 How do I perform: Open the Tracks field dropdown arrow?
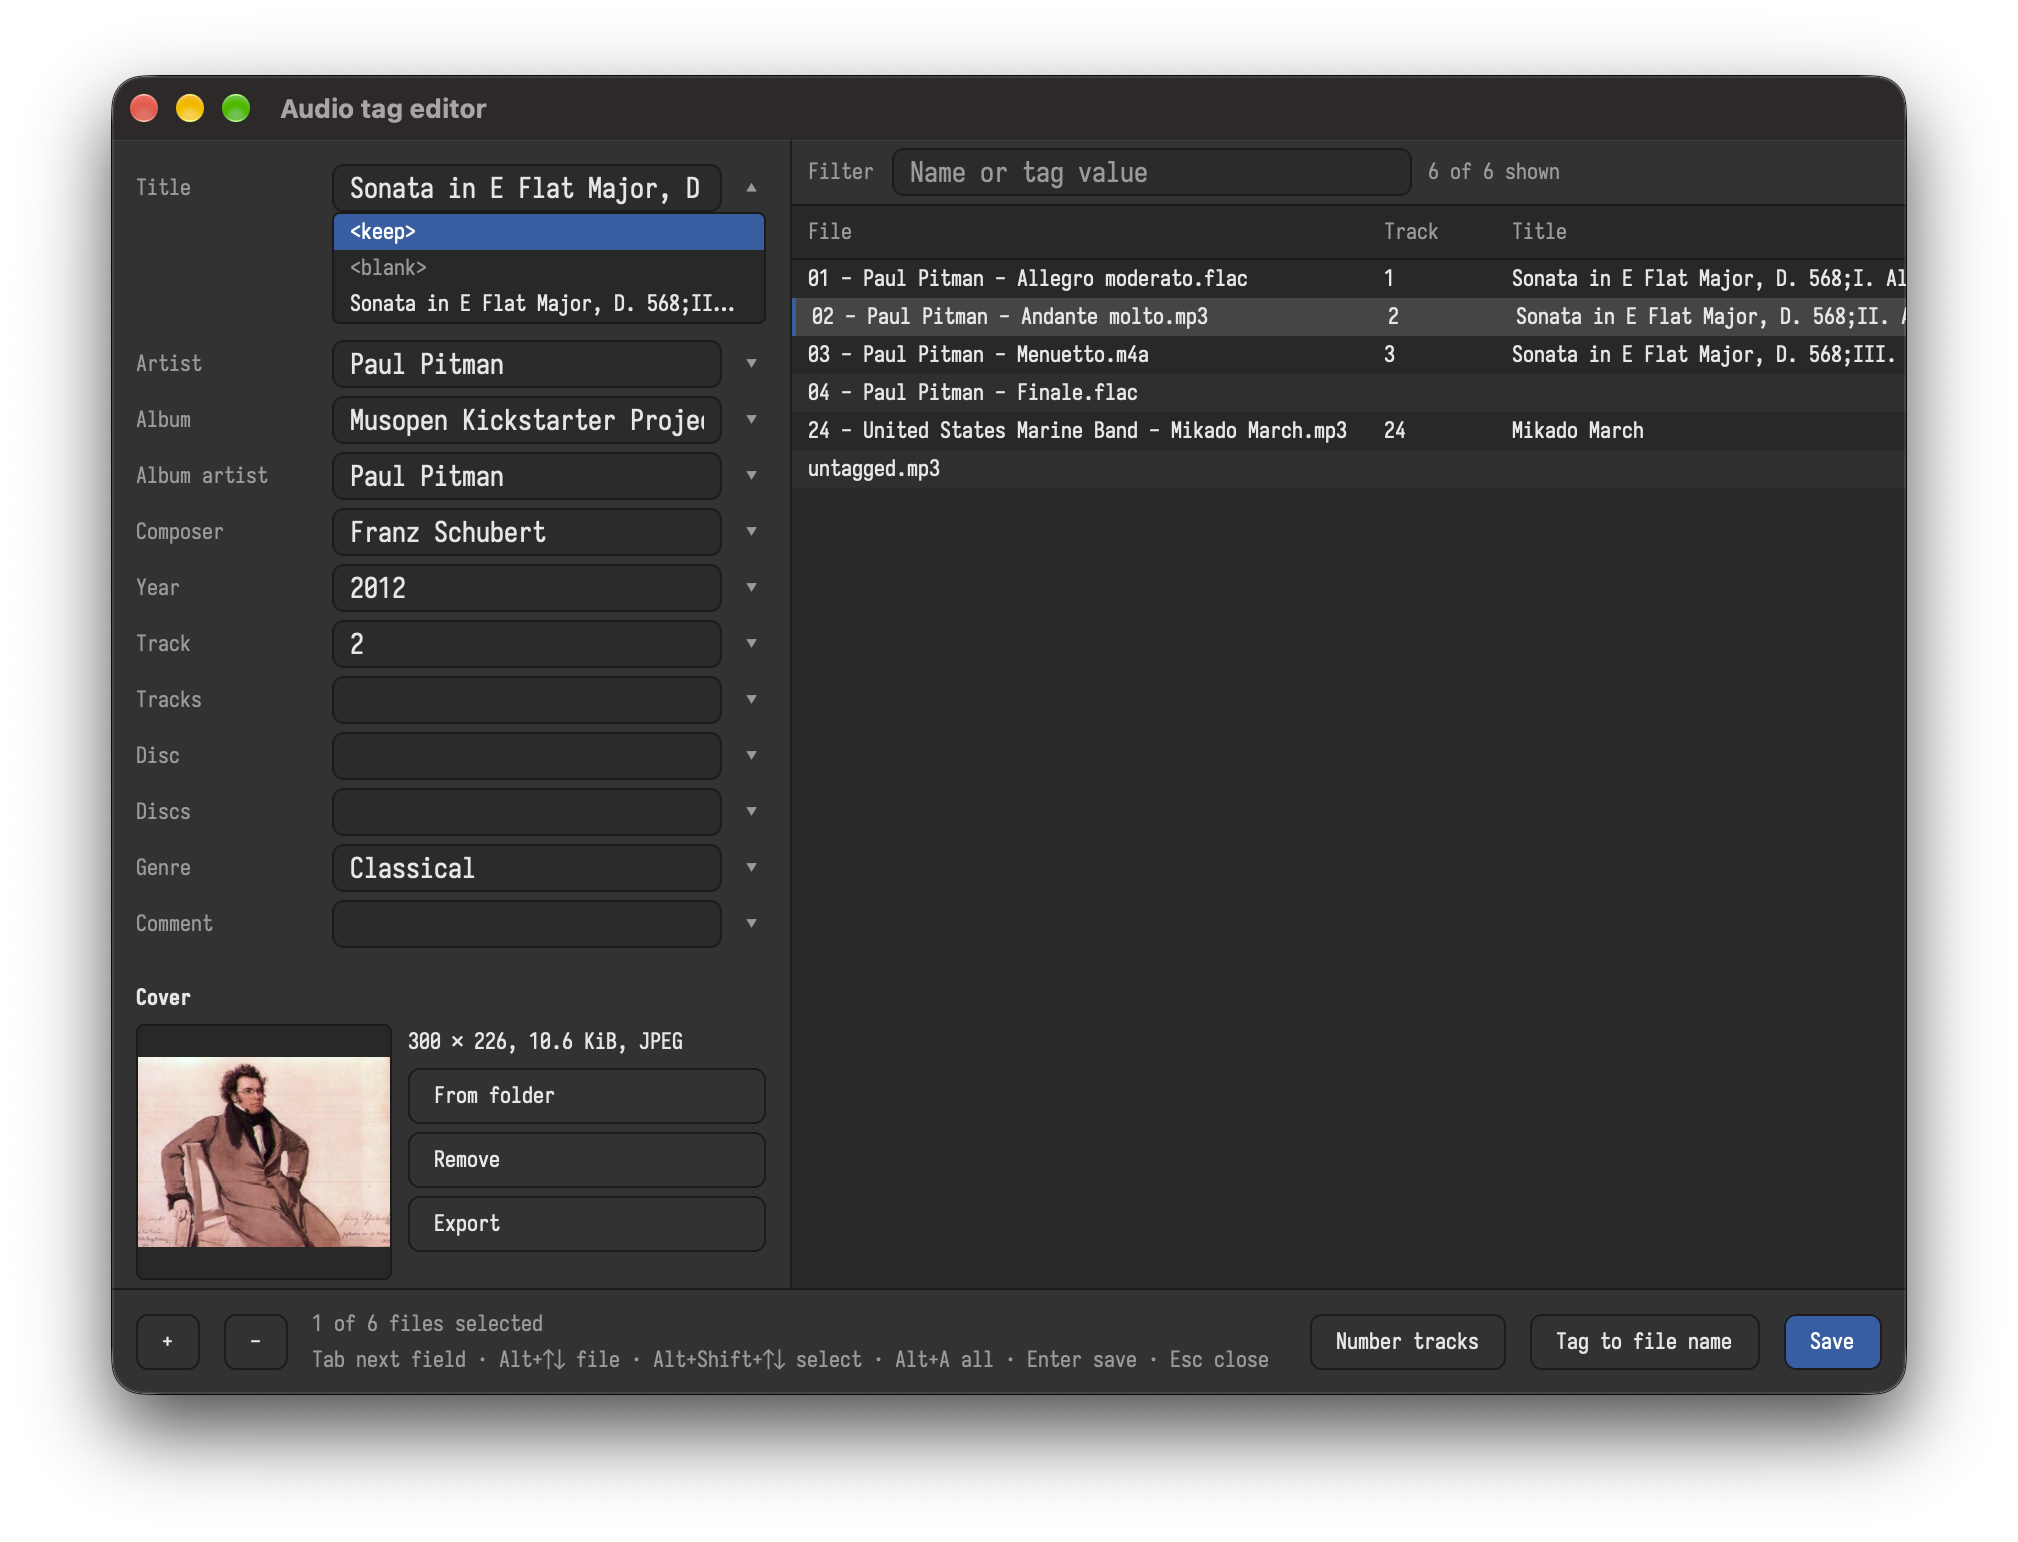click(x=751, y=700)
